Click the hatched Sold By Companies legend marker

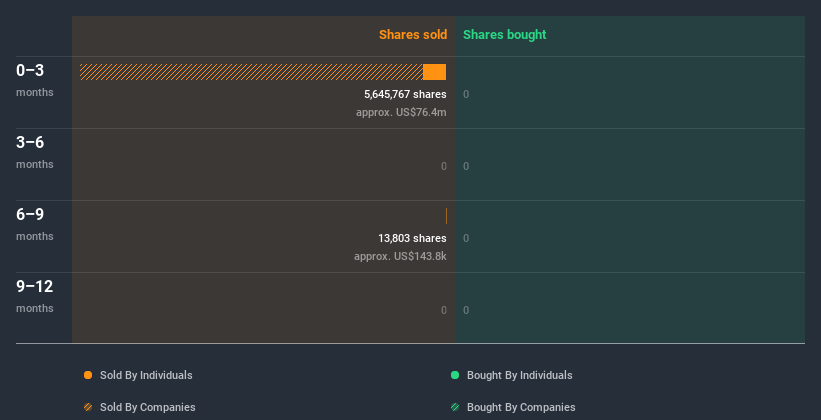coord(88,407)
